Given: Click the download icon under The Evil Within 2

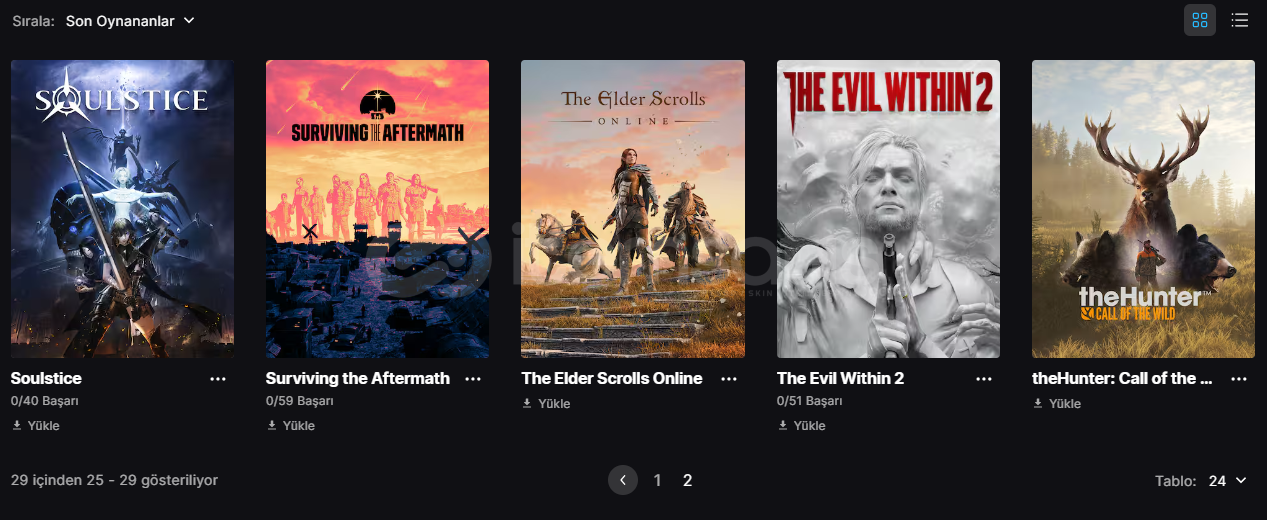Looking at the screenshot, I should [783, 425].
